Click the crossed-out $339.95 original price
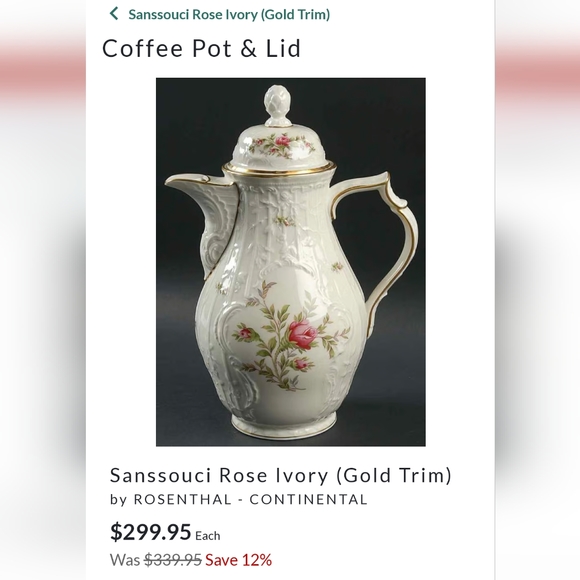The width and height of the screenshot is (580, 580). pyautogui.click(x=173, y=560)
